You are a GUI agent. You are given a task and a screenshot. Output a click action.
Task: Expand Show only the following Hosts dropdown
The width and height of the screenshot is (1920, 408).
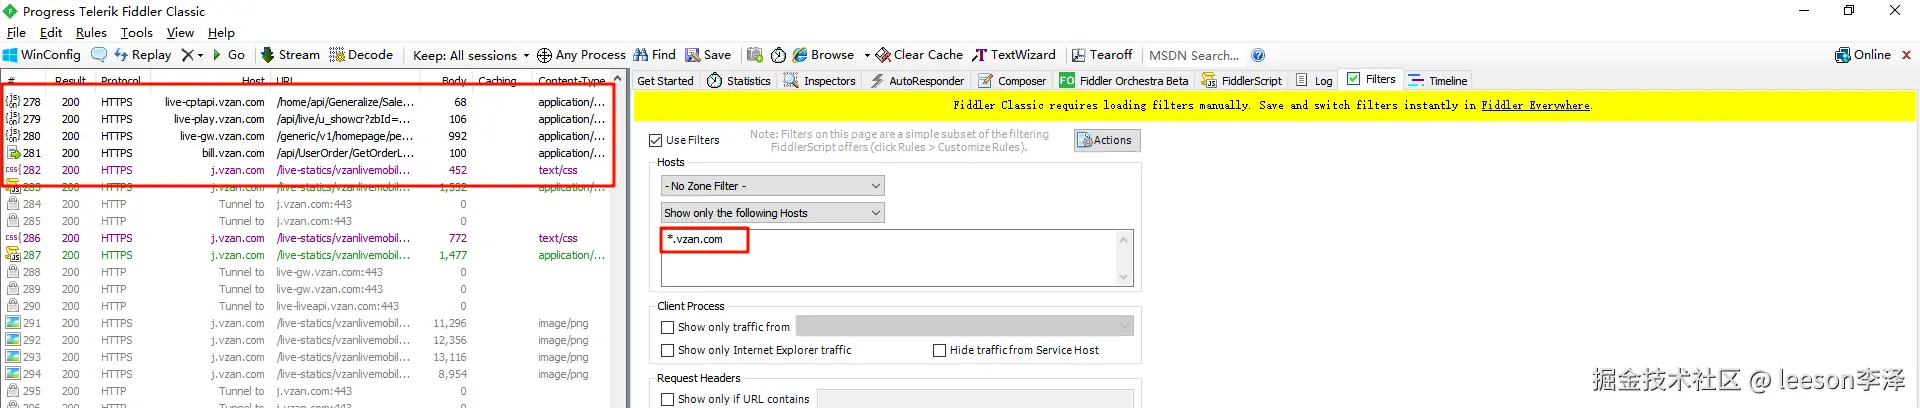[773, 213]
